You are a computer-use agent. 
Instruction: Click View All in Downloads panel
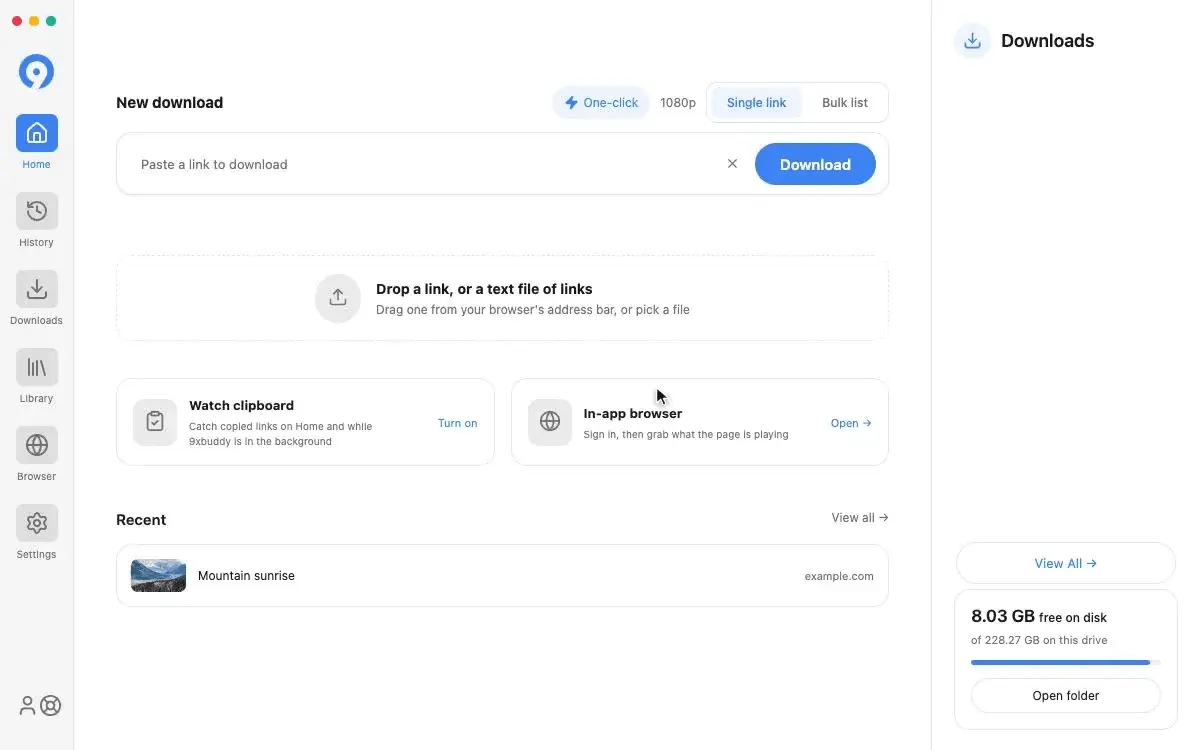1066,563
